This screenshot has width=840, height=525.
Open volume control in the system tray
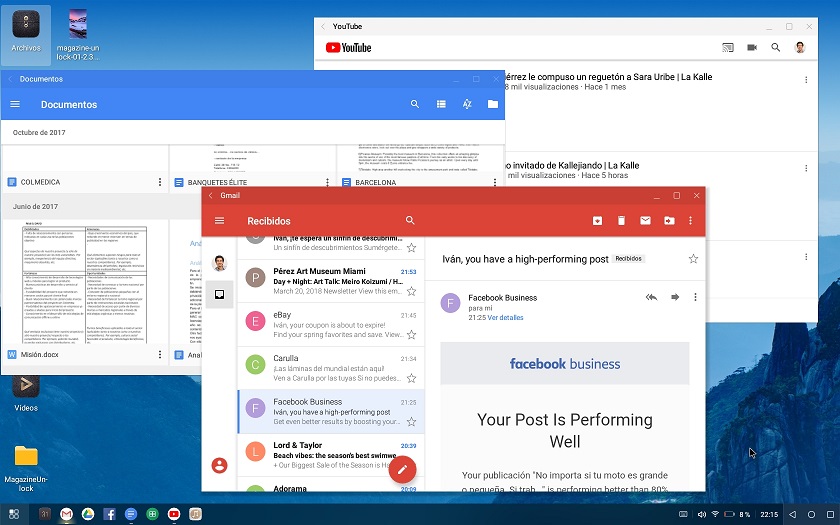701,514
